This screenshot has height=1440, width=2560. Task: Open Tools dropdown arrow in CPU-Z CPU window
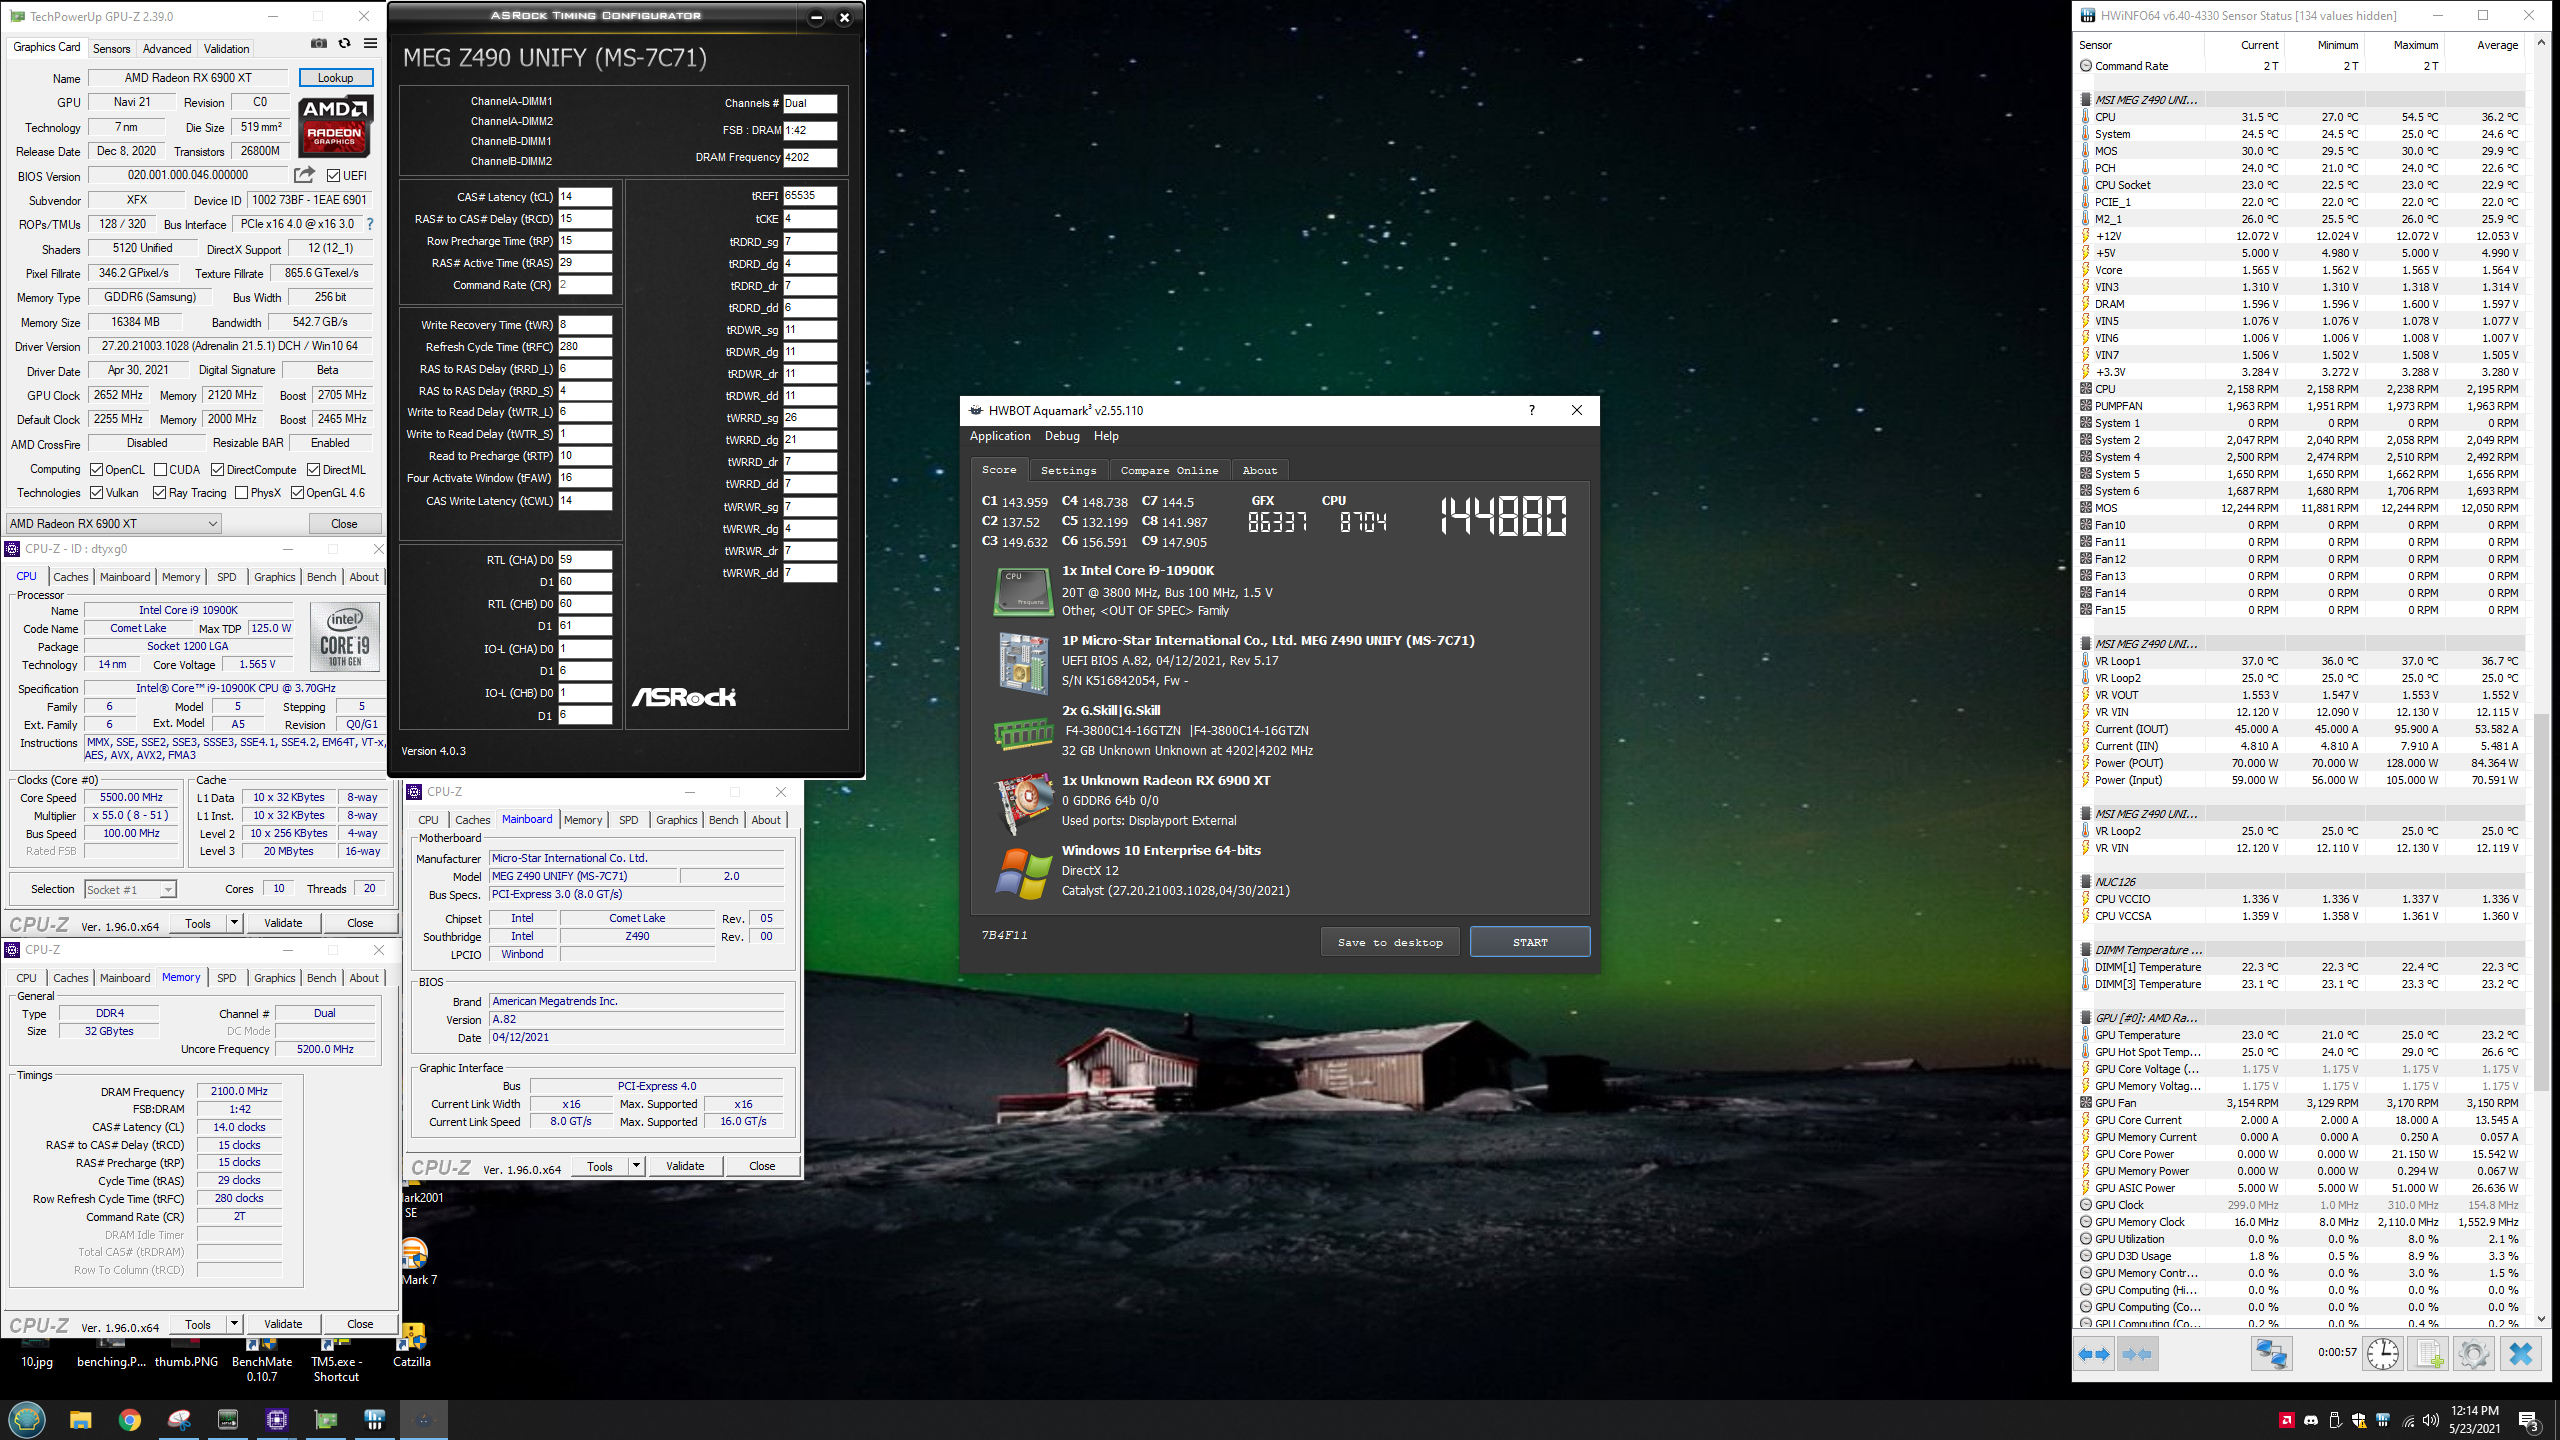click(x=234, y=923)
